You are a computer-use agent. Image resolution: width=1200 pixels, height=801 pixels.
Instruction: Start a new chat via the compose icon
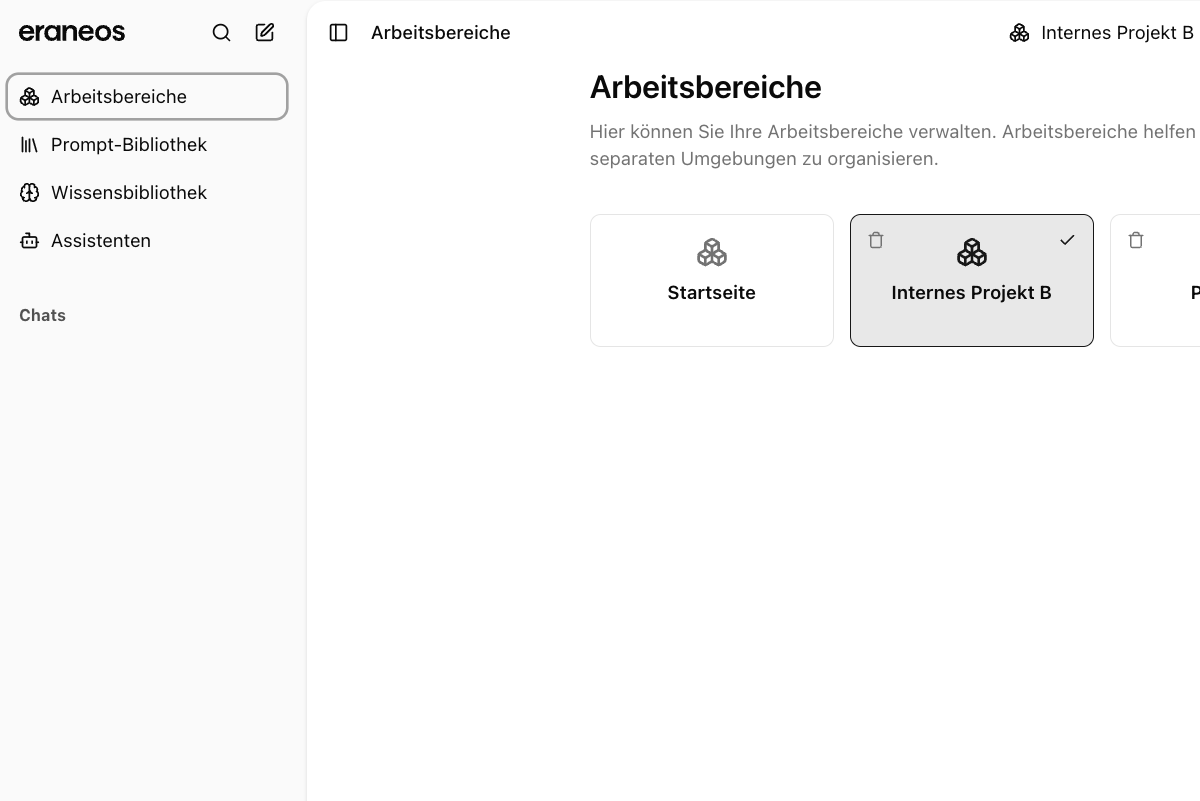(x=264, y=32)
